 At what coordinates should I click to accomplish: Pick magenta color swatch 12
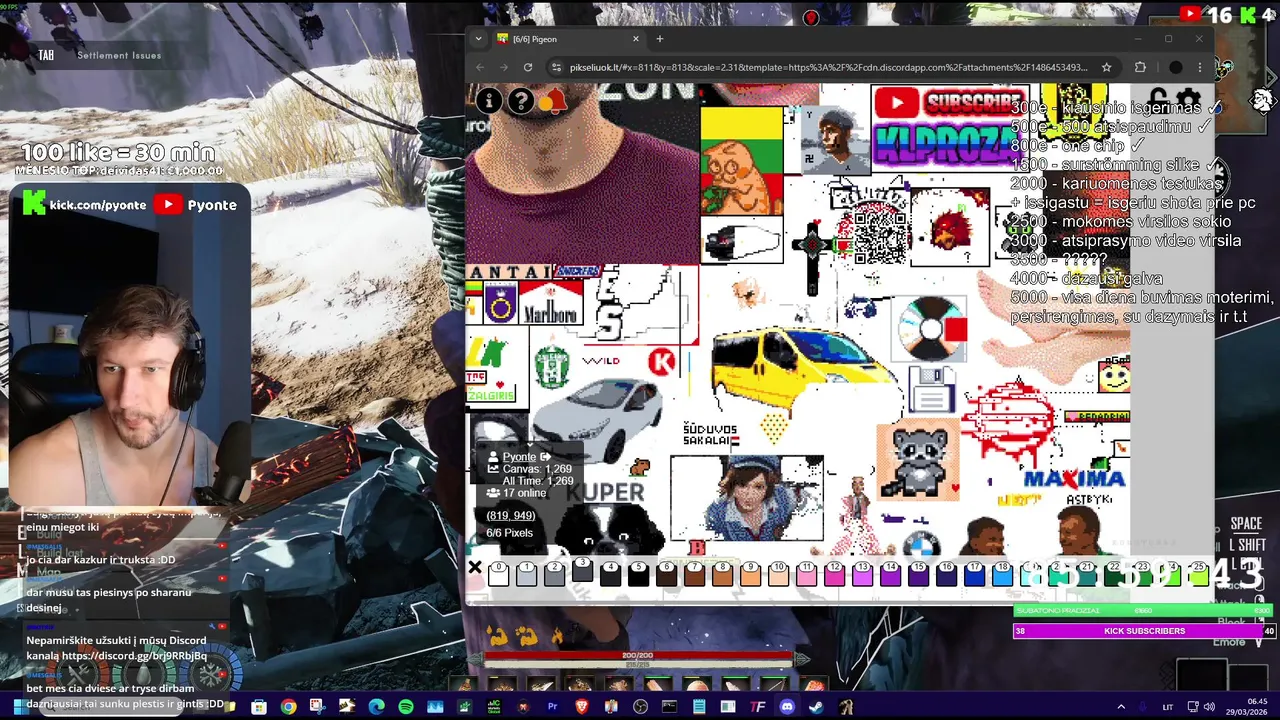(834, 573)
